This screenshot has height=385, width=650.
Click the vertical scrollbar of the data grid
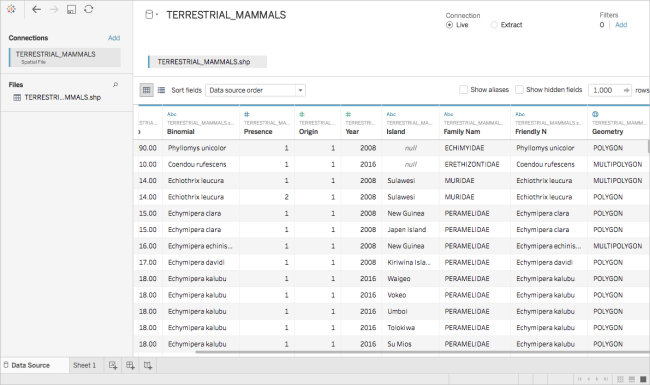[x=648, y=146]
